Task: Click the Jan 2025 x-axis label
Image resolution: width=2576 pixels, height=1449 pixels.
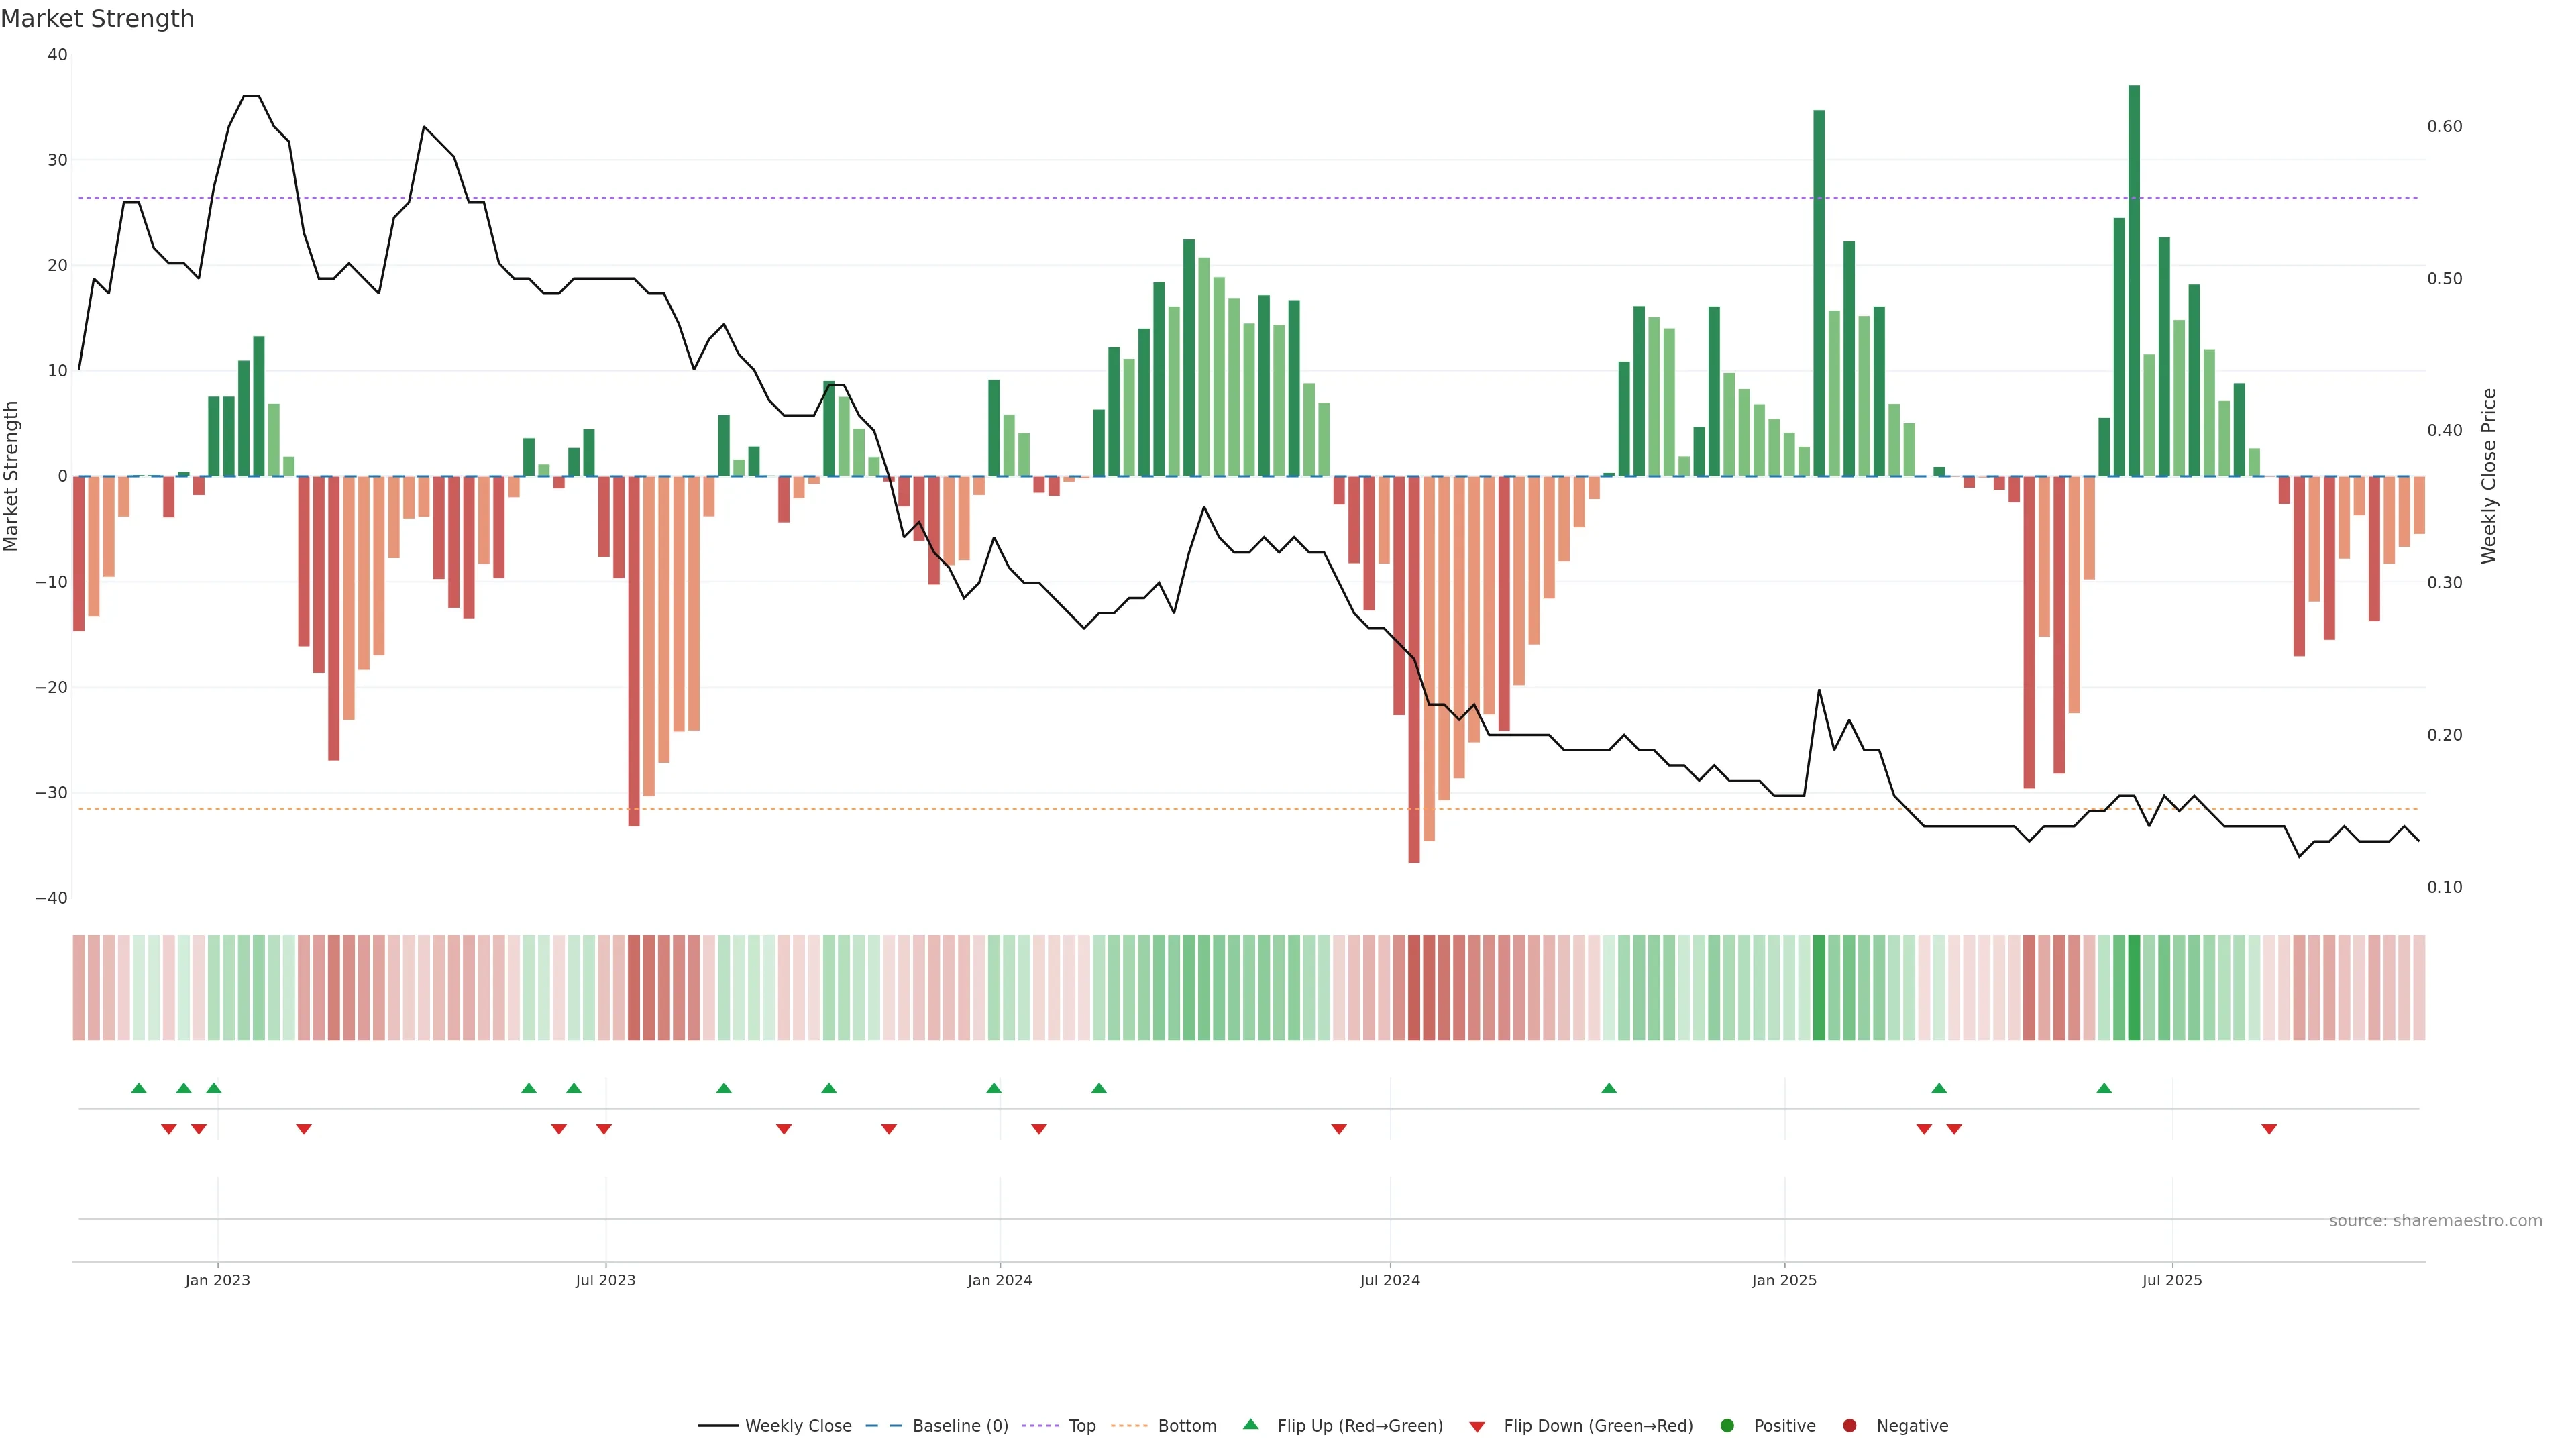Action: point(1784,1280)
